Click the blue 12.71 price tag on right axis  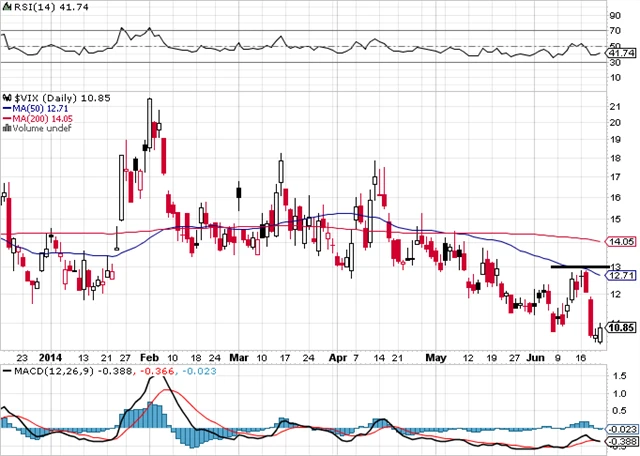(x=621, y=274)
